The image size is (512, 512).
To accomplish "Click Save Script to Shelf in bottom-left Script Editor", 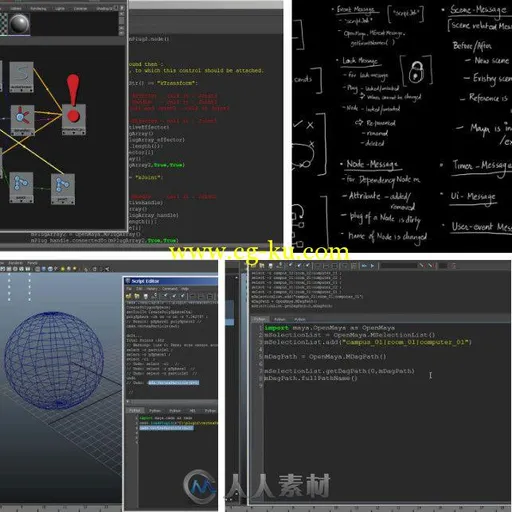I will [154, 296].
